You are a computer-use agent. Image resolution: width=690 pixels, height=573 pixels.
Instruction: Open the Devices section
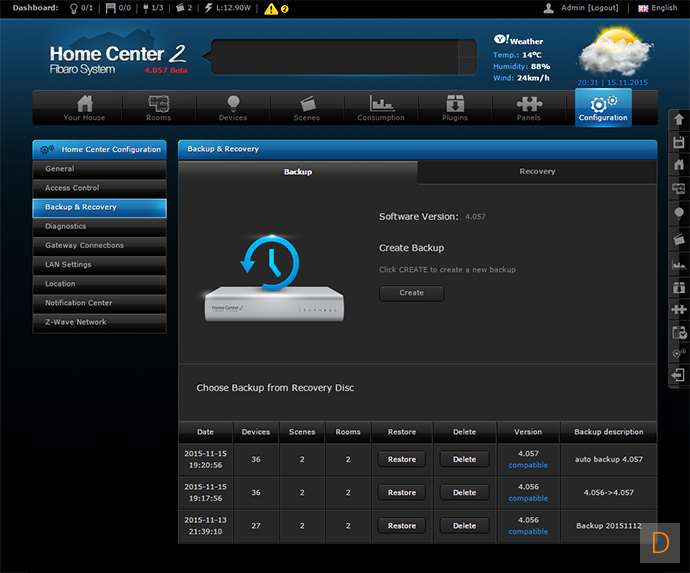(233, 108)
